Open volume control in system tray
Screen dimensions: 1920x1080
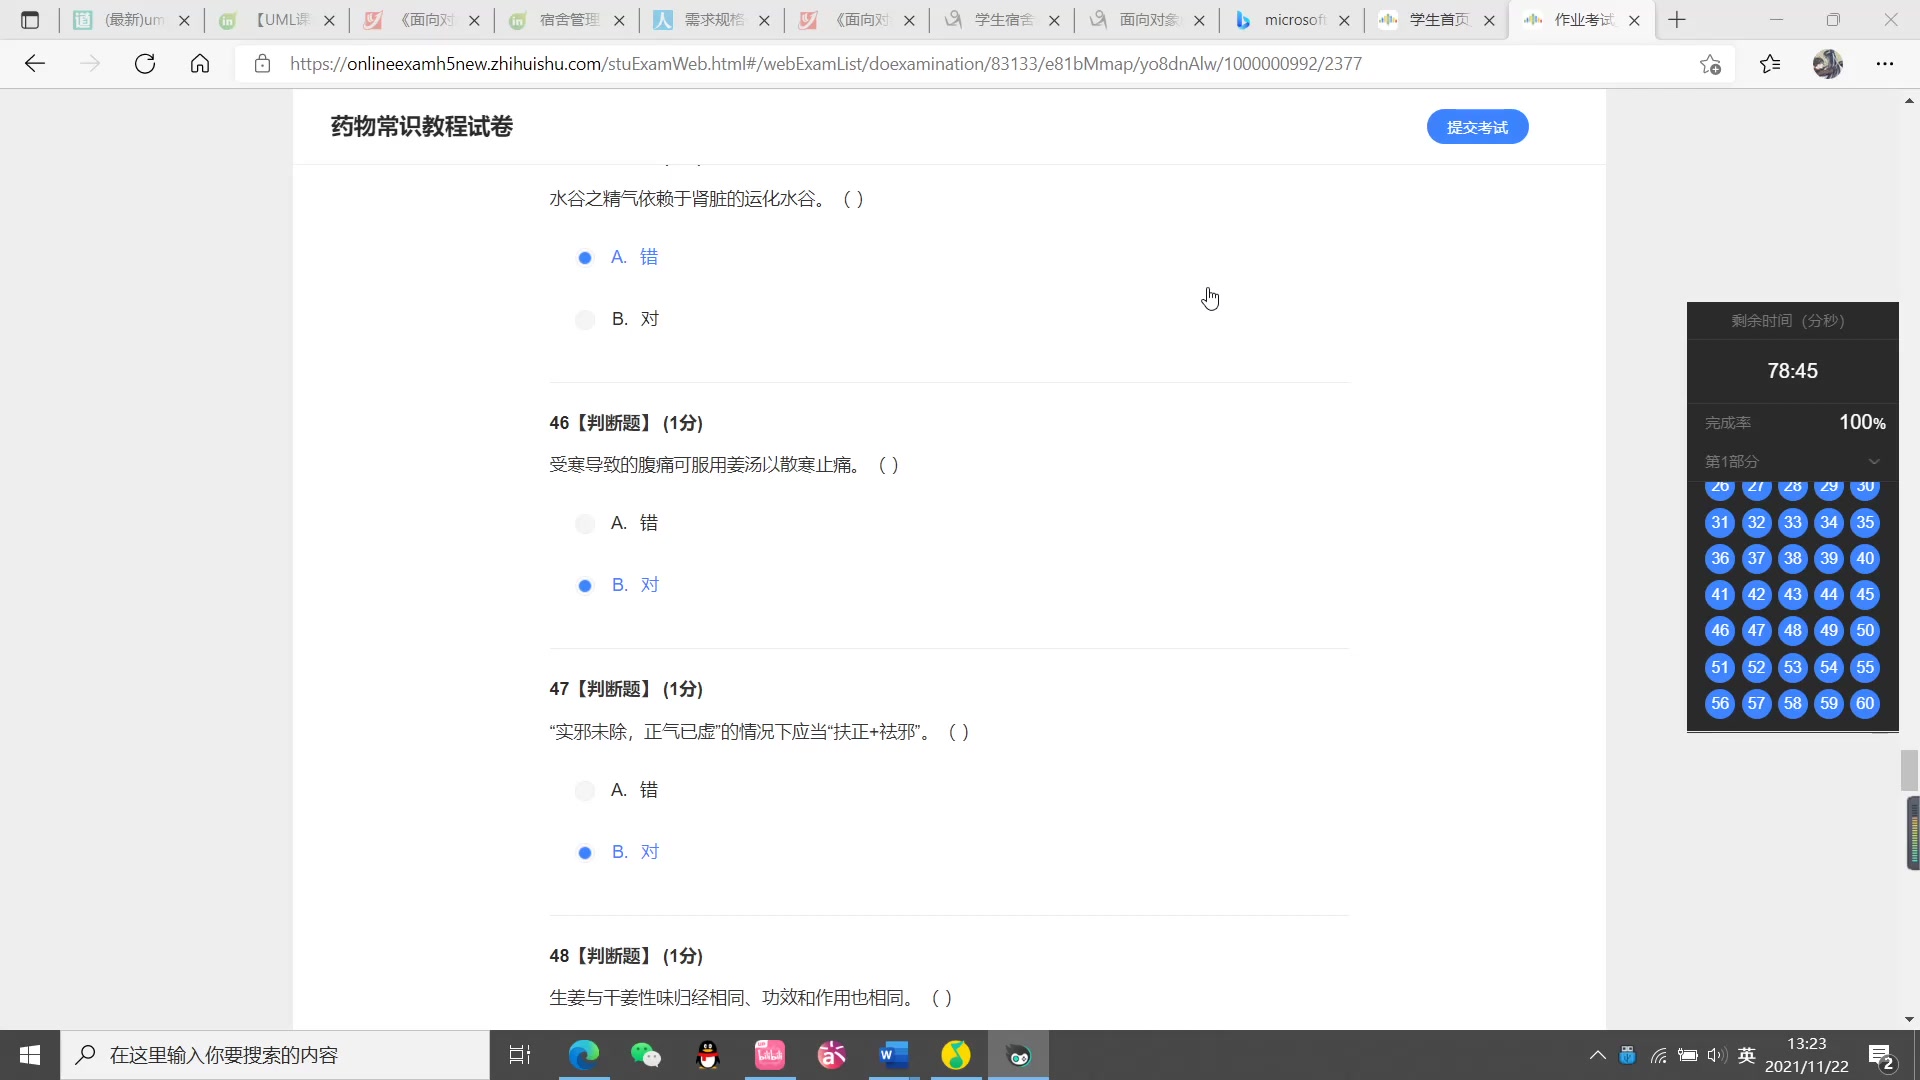tap(1717, 1056)
